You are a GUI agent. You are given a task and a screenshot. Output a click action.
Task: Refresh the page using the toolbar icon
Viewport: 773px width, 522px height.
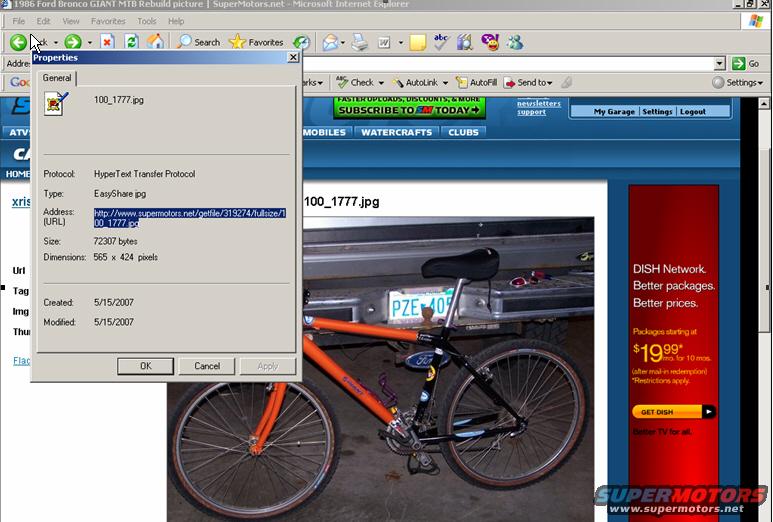tap(131, 42)
